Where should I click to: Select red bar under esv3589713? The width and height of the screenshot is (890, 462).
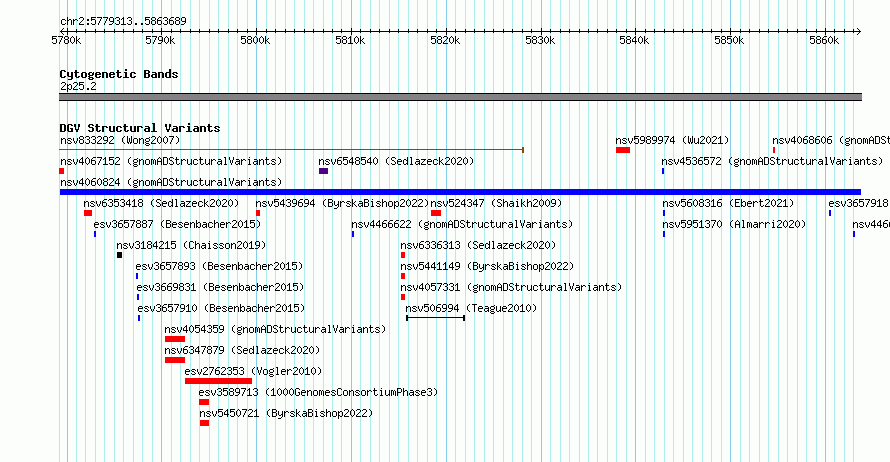tap(204, 402)
